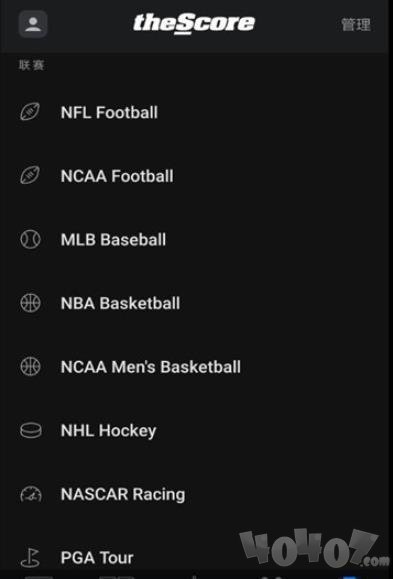View NHL Hockey scores

coord(109,431)
